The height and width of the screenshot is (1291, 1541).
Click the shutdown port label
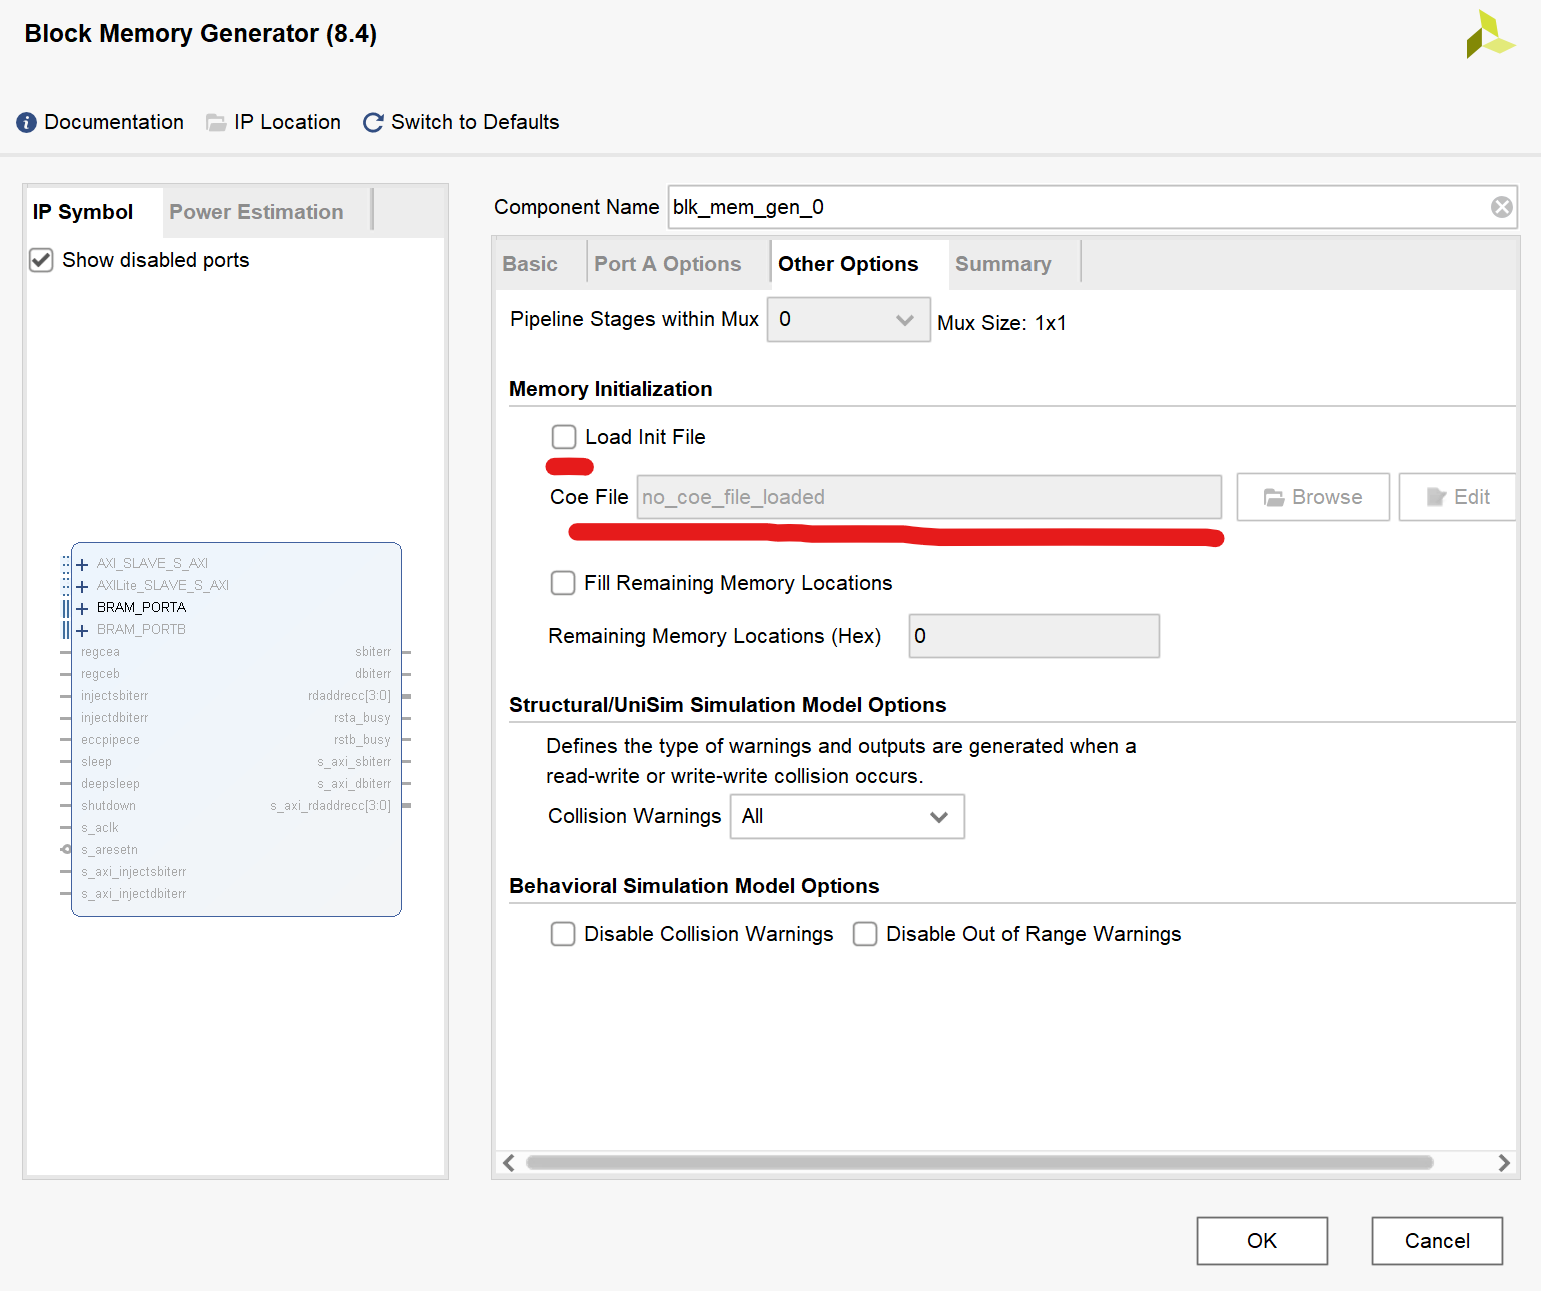pyautogui.click(x=108, y=806)
